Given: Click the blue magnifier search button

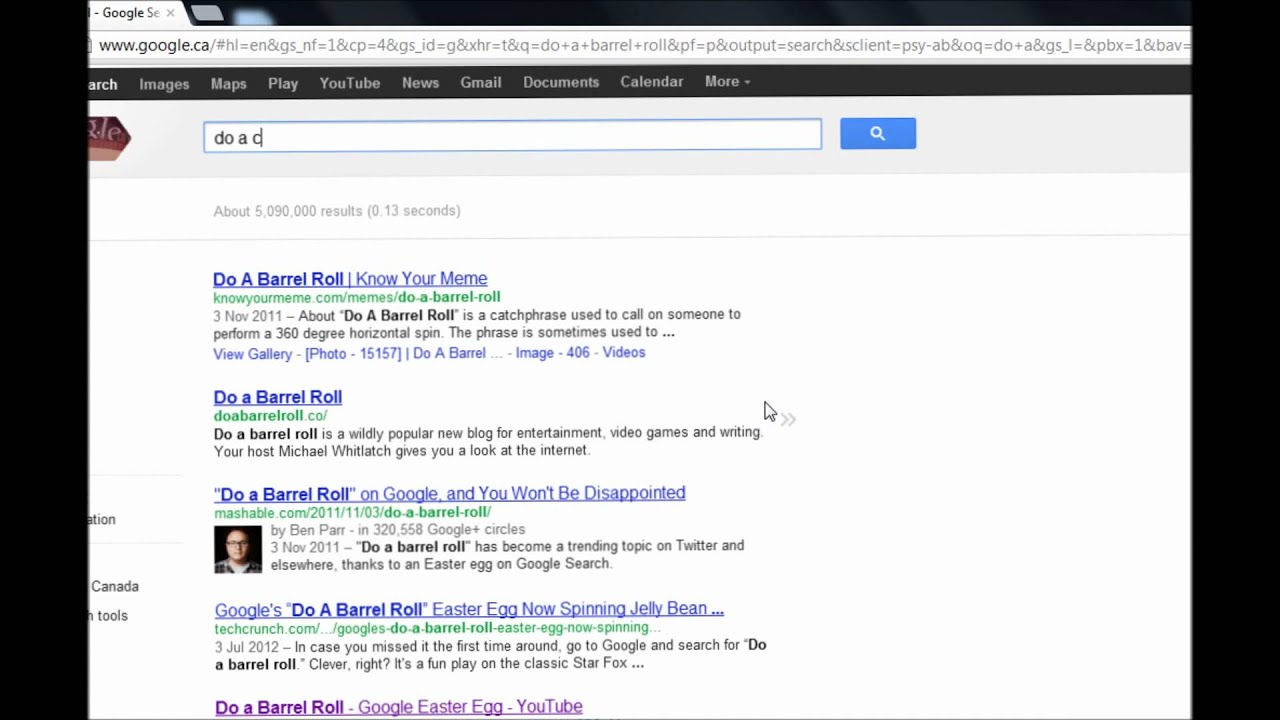Looking at the screenshot, I should (x=878, y=133).
